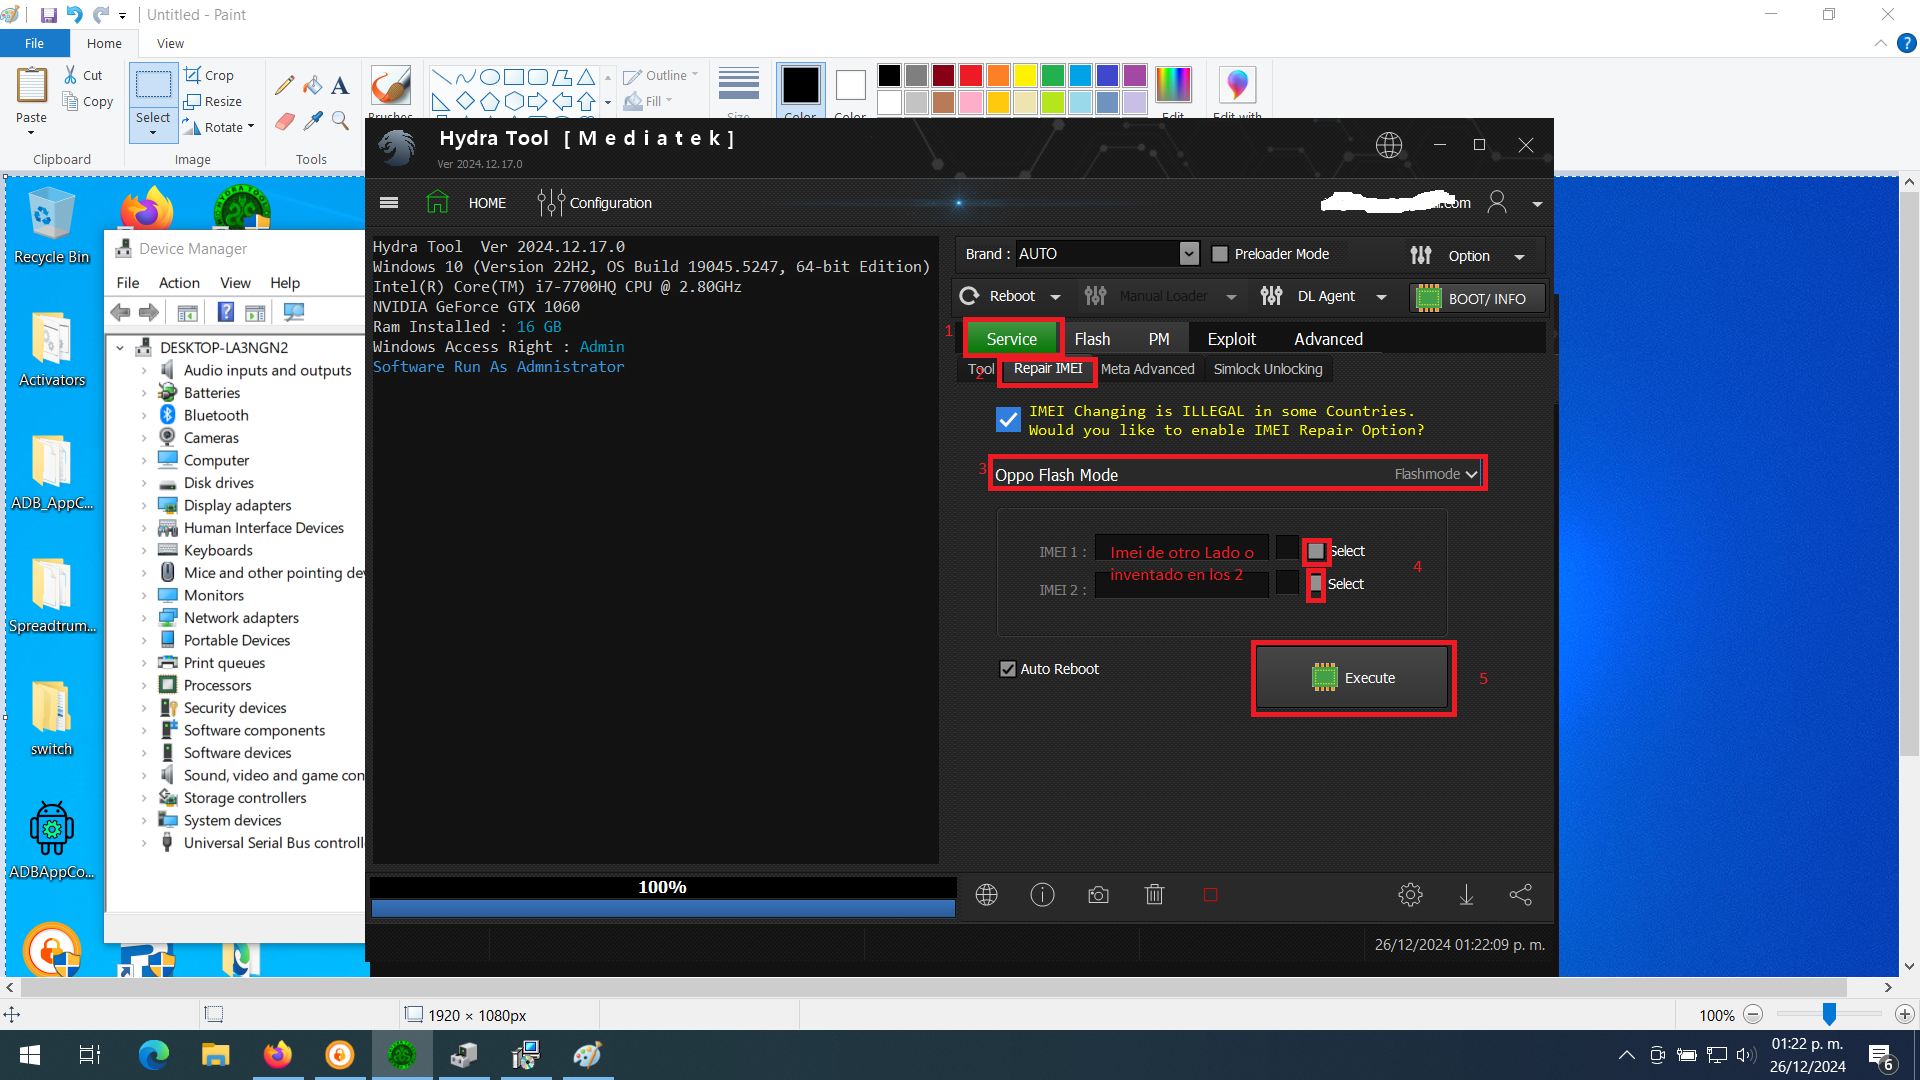Expand the Batteries node in Device Manager
The width and height of the screenshot is (1920, 1080).
[144, 393]
